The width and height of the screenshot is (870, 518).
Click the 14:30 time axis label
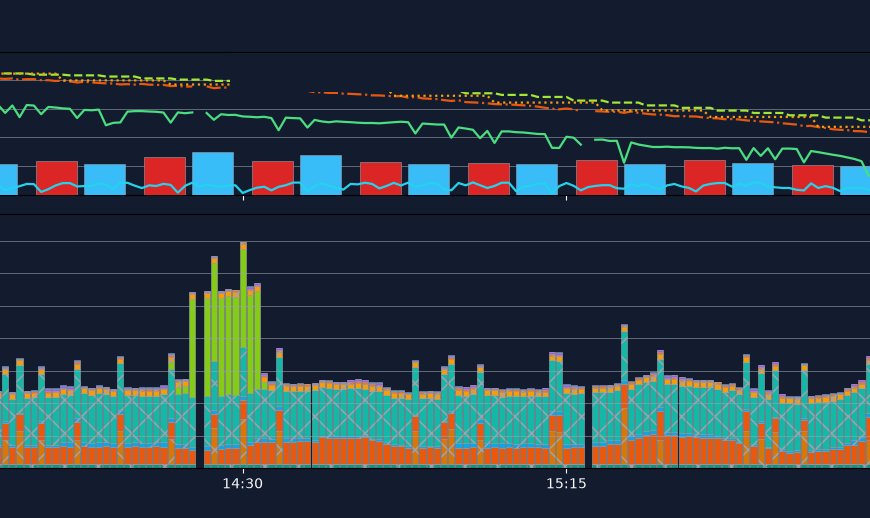tap(242, 484)
